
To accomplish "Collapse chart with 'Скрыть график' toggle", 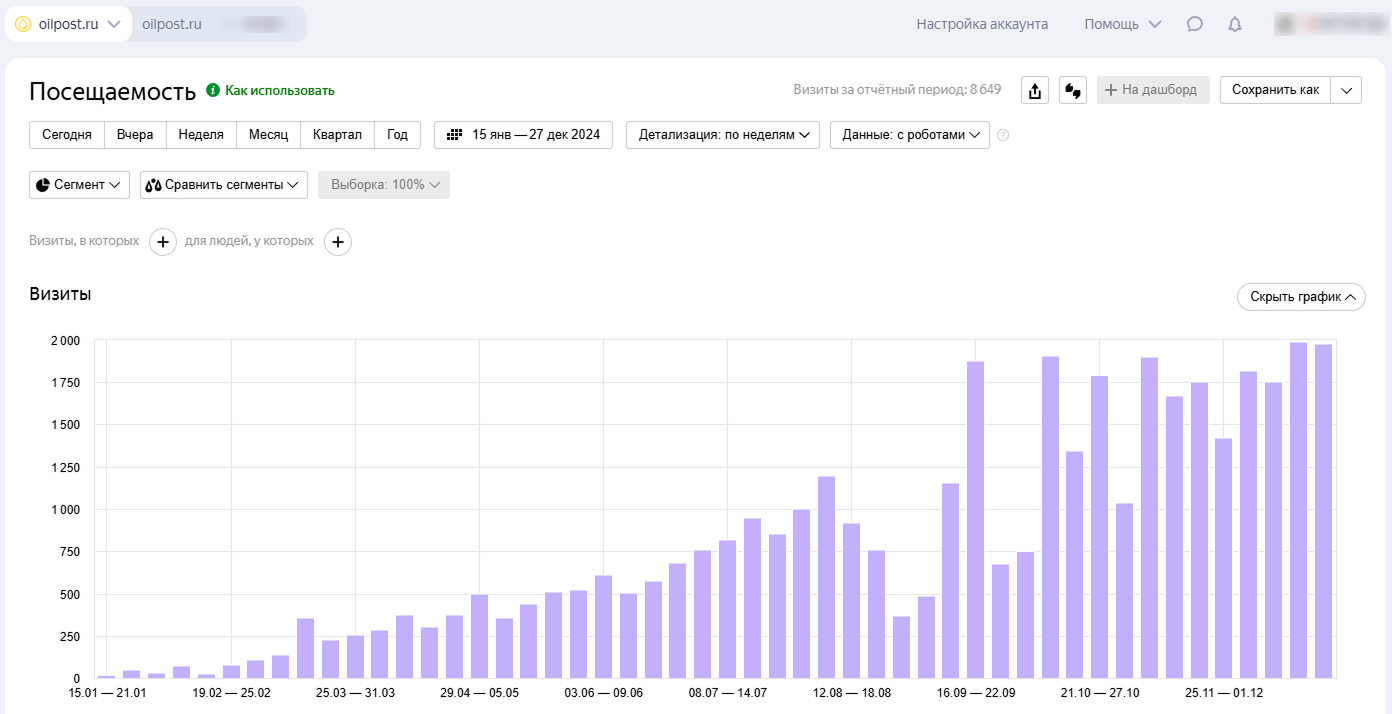I will point(1301,297).
